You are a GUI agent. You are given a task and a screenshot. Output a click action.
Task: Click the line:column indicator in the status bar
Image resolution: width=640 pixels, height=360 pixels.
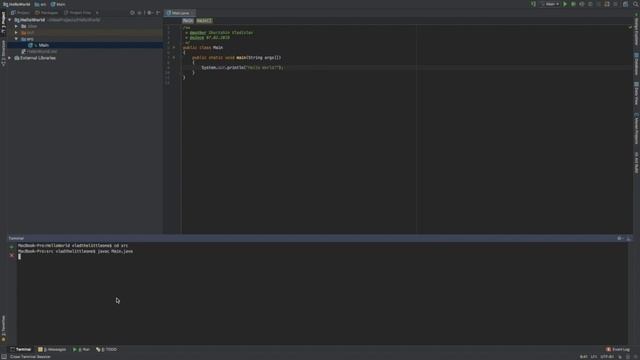(584, 357)
